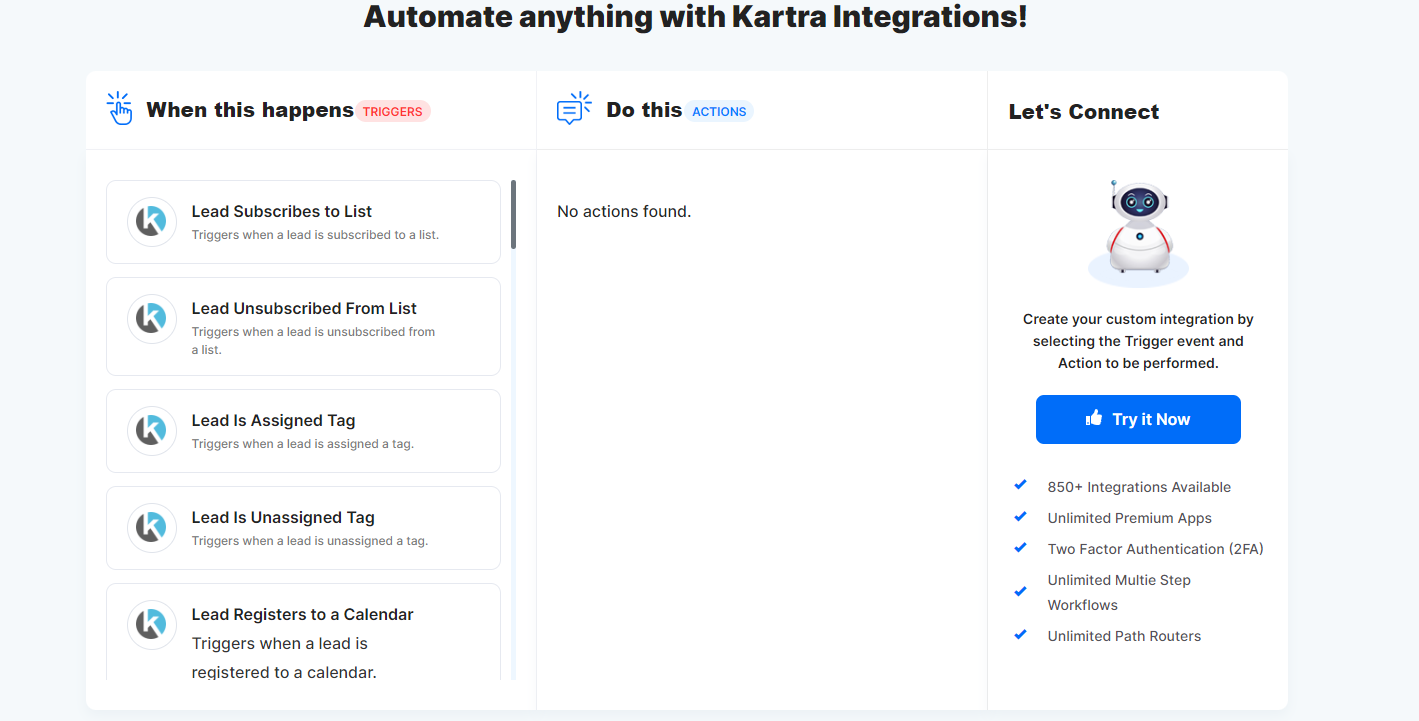Click 'Triggers when a lead is registered to a calendar.'
The width and height of the screenshot is (1419, 721).
(284, 658)
